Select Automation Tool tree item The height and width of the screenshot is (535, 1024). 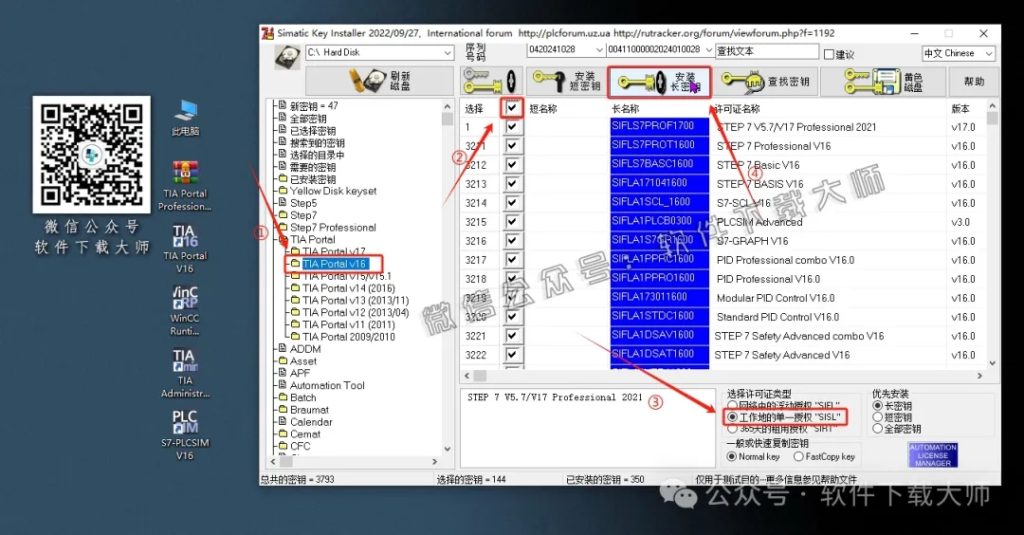click(327, 385)
